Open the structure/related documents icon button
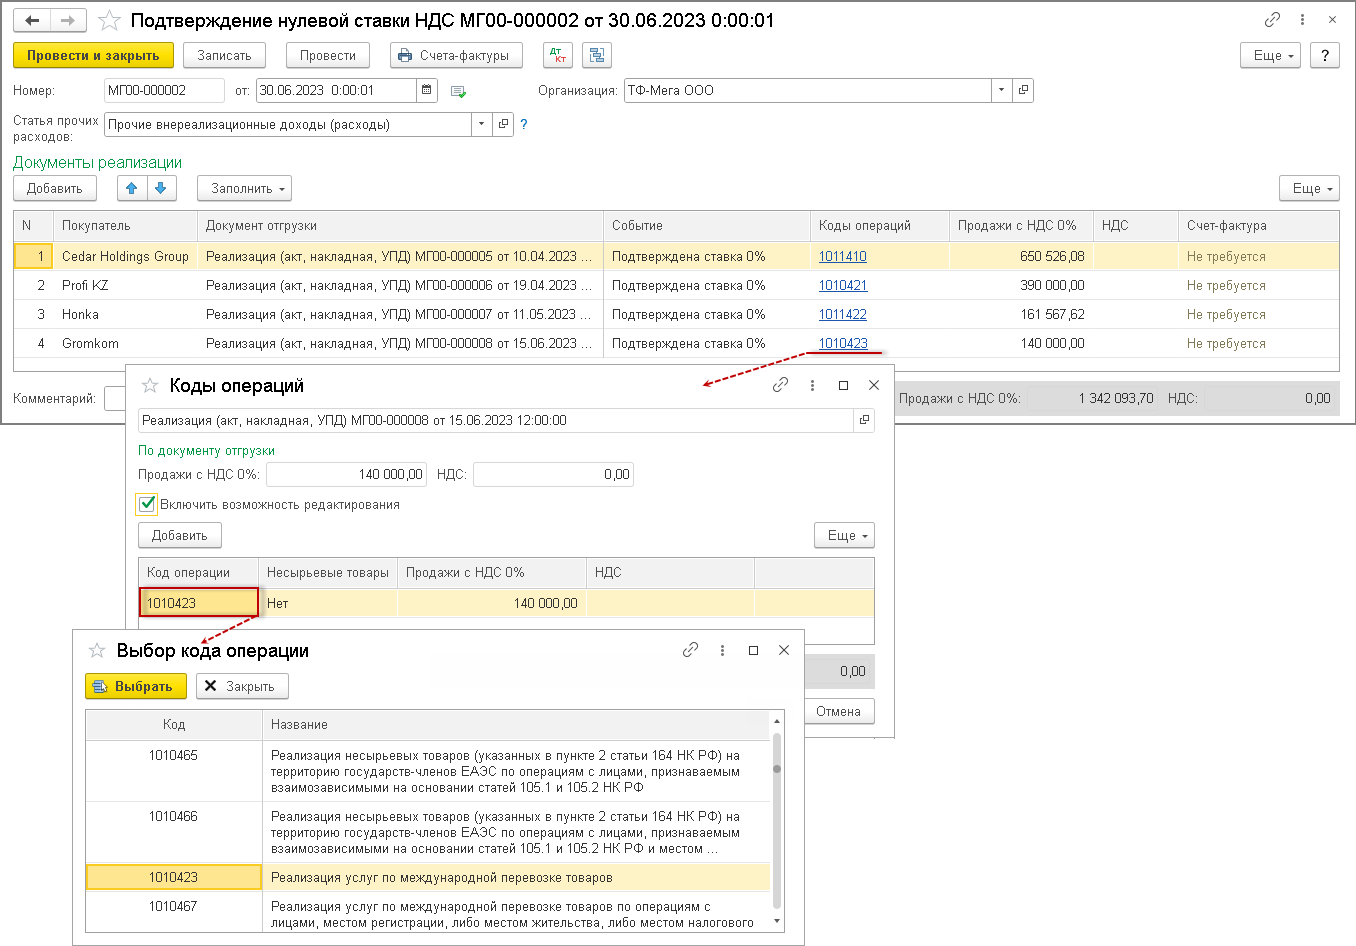This screenshot has width=1356, height=946. click(597, 55)
